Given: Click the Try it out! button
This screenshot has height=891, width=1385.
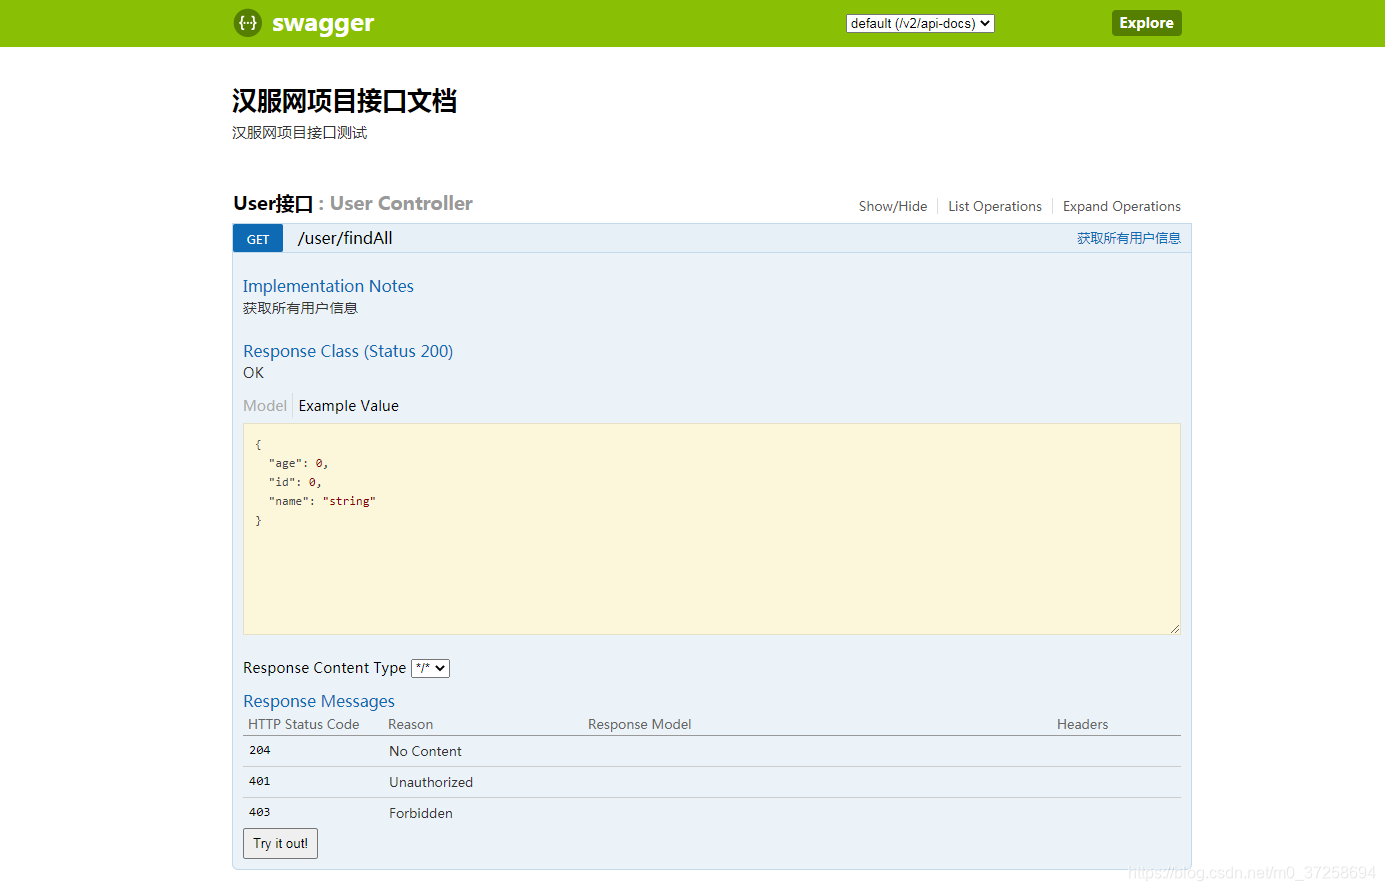Looking at the screenshot, I should tap(280, 843).
